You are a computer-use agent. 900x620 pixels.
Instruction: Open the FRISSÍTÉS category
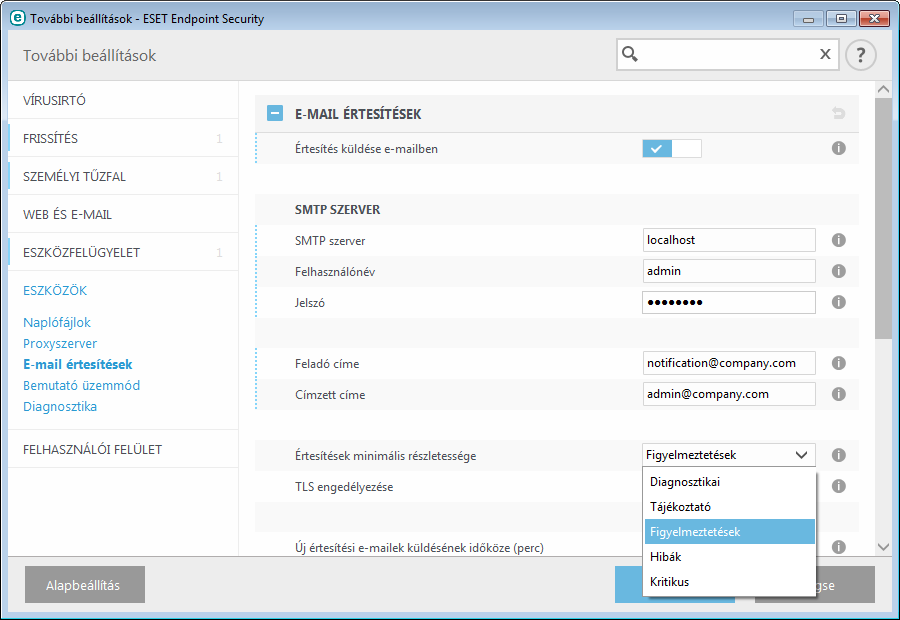123,138
